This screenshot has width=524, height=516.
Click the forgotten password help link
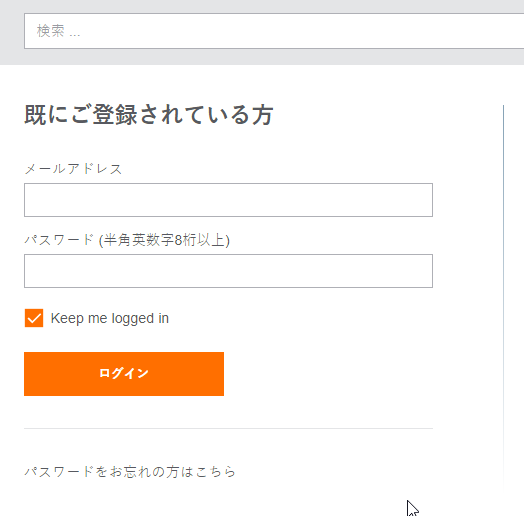(x=130, y=472)
